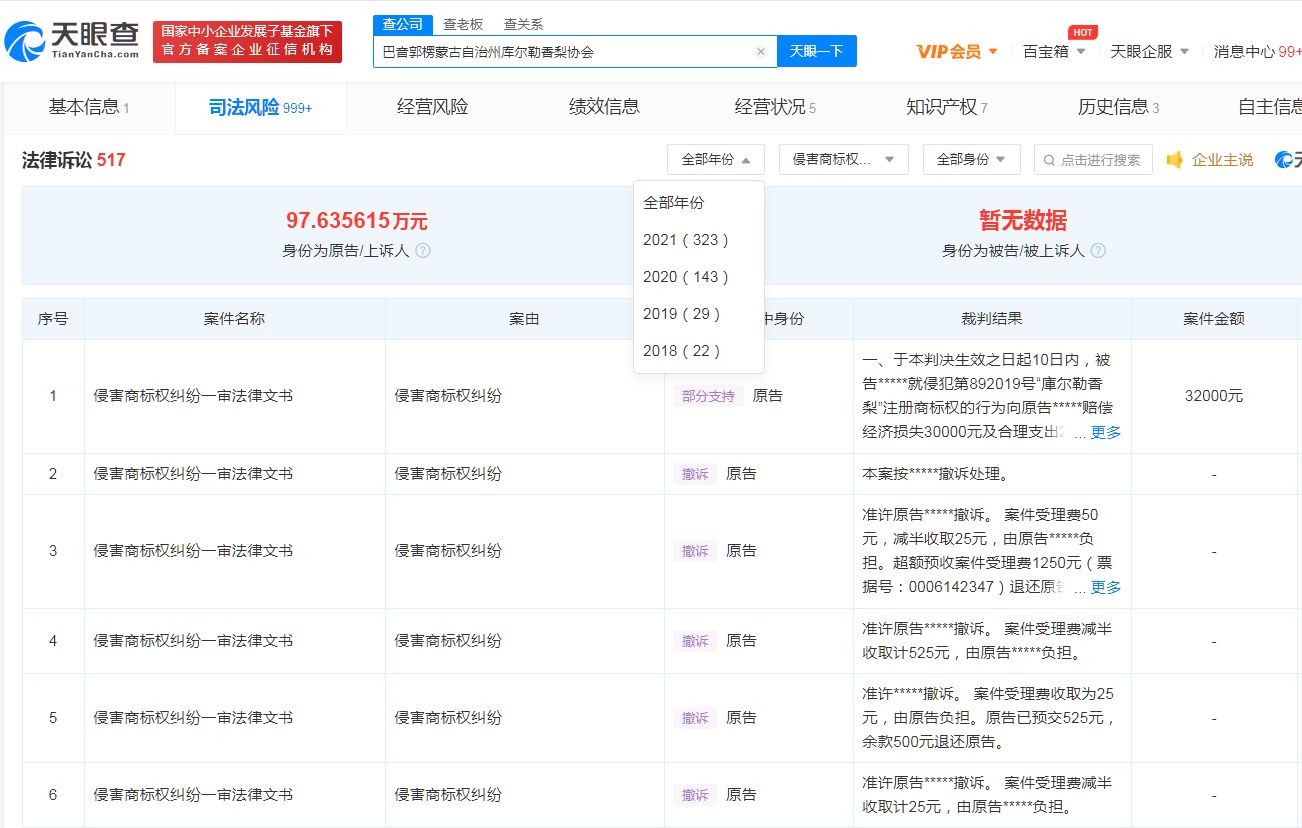Switch to 基本信息 tab
This screenshot has height=828, width=1302.
[x=88, y=107]
